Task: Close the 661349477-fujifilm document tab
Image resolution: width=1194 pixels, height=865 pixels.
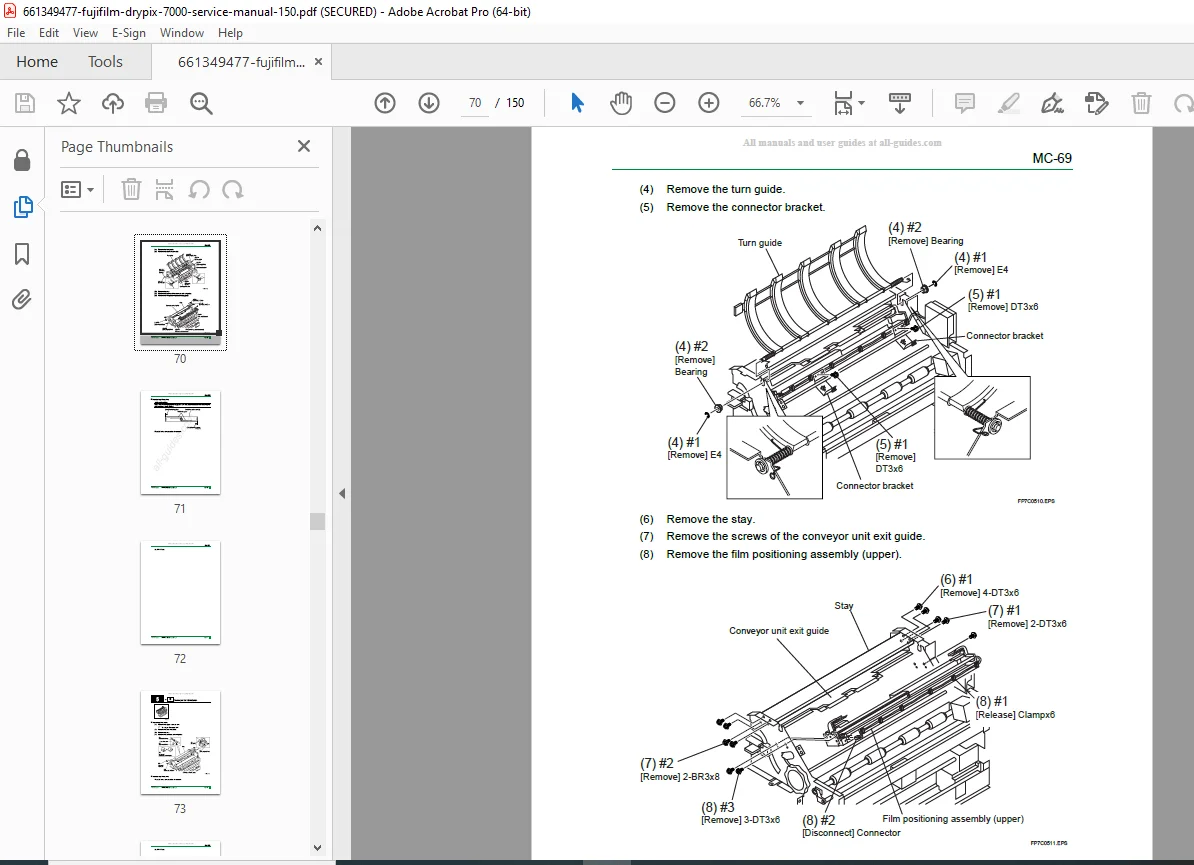Action: (x=318, y=62)
